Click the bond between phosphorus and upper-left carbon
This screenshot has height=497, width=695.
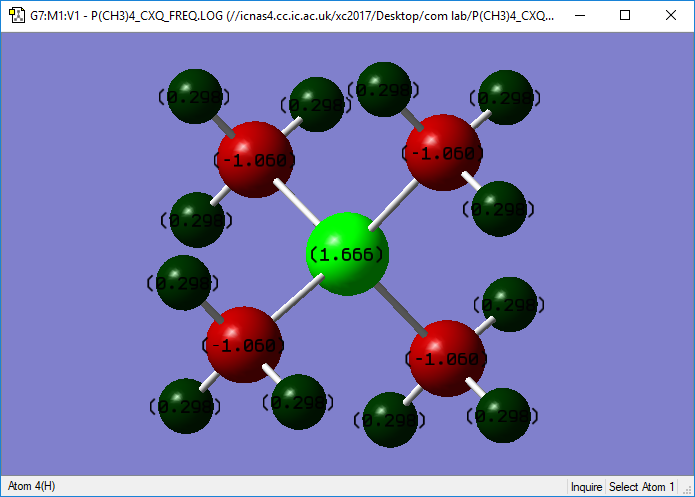coord(297,202)
